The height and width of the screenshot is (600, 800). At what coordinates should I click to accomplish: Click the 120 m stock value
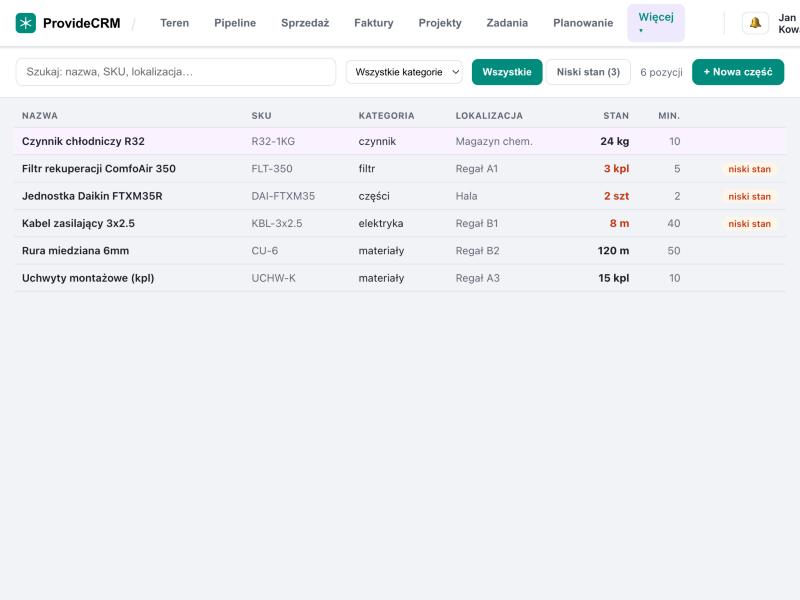coord(613,251)
